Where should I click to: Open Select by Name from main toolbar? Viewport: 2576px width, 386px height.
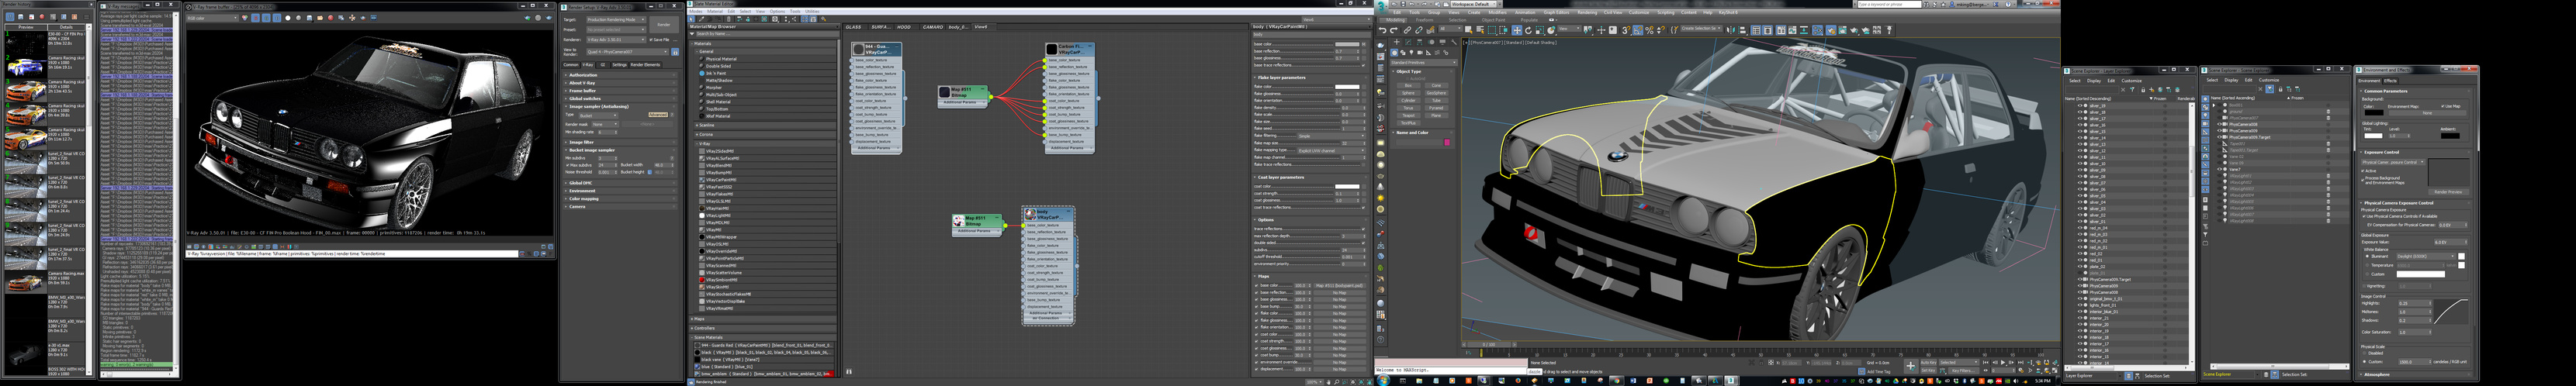(1480, 31)
